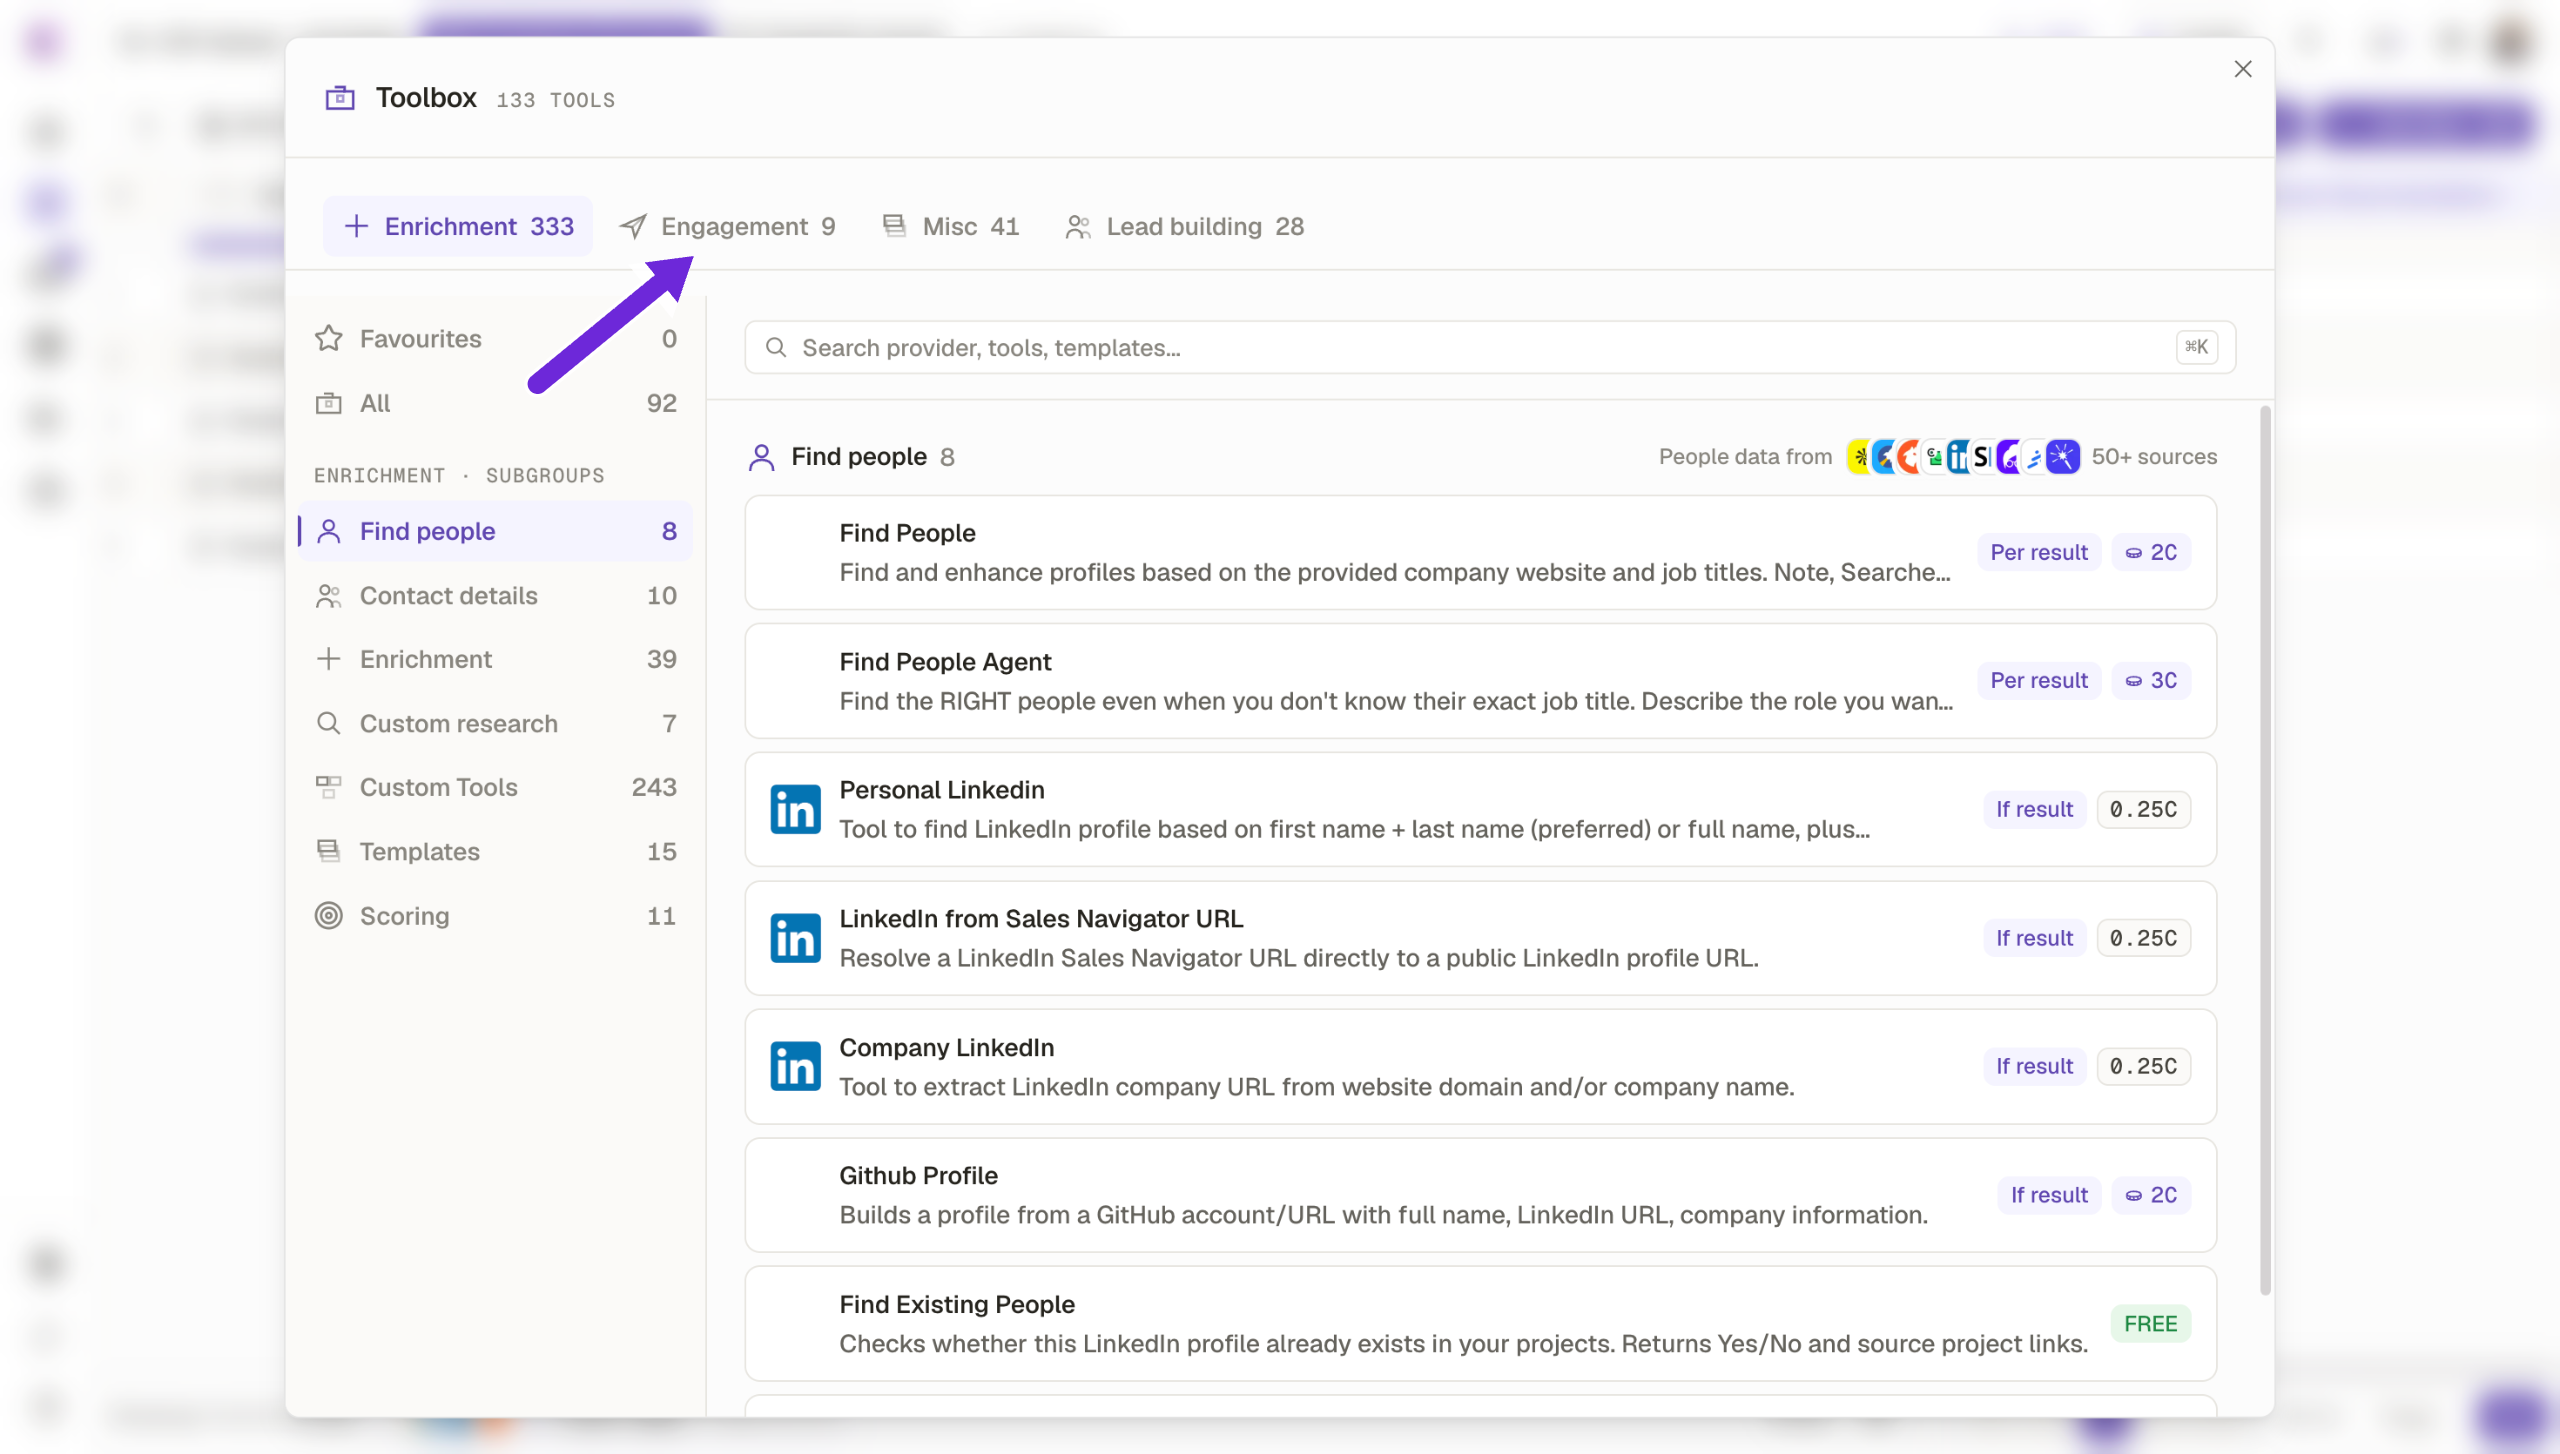
Task: Click the "Per result" badge on Find People
Action: [x=2039, y=553]
